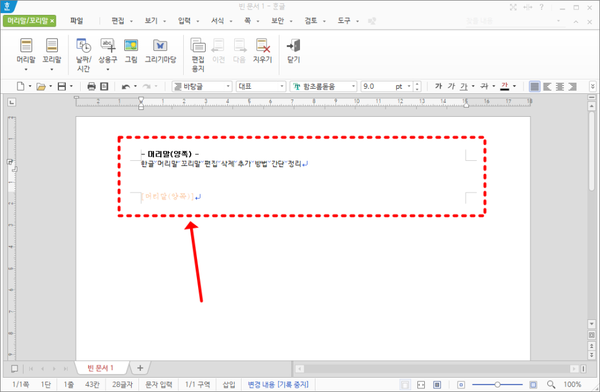Open the font color dropdown arrow
Viewport: 600px width, 392px height.
tap(514, 87)
